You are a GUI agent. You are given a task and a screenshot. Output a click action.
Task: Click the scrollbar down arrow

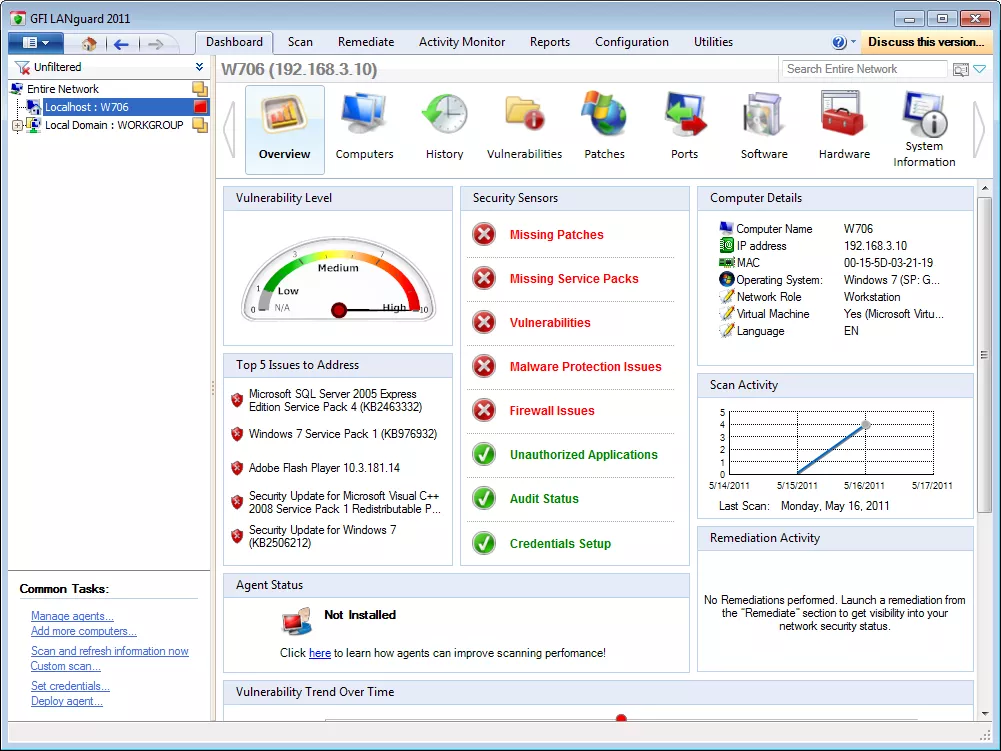(x=984, y=713)
